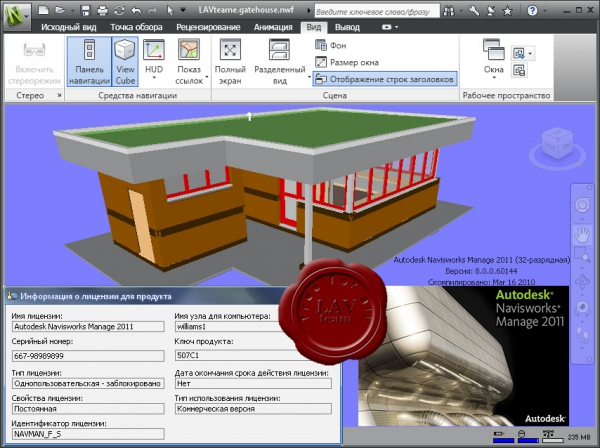Select the Zoom window tool
600x448 pixels.
[x=582, y=254]
